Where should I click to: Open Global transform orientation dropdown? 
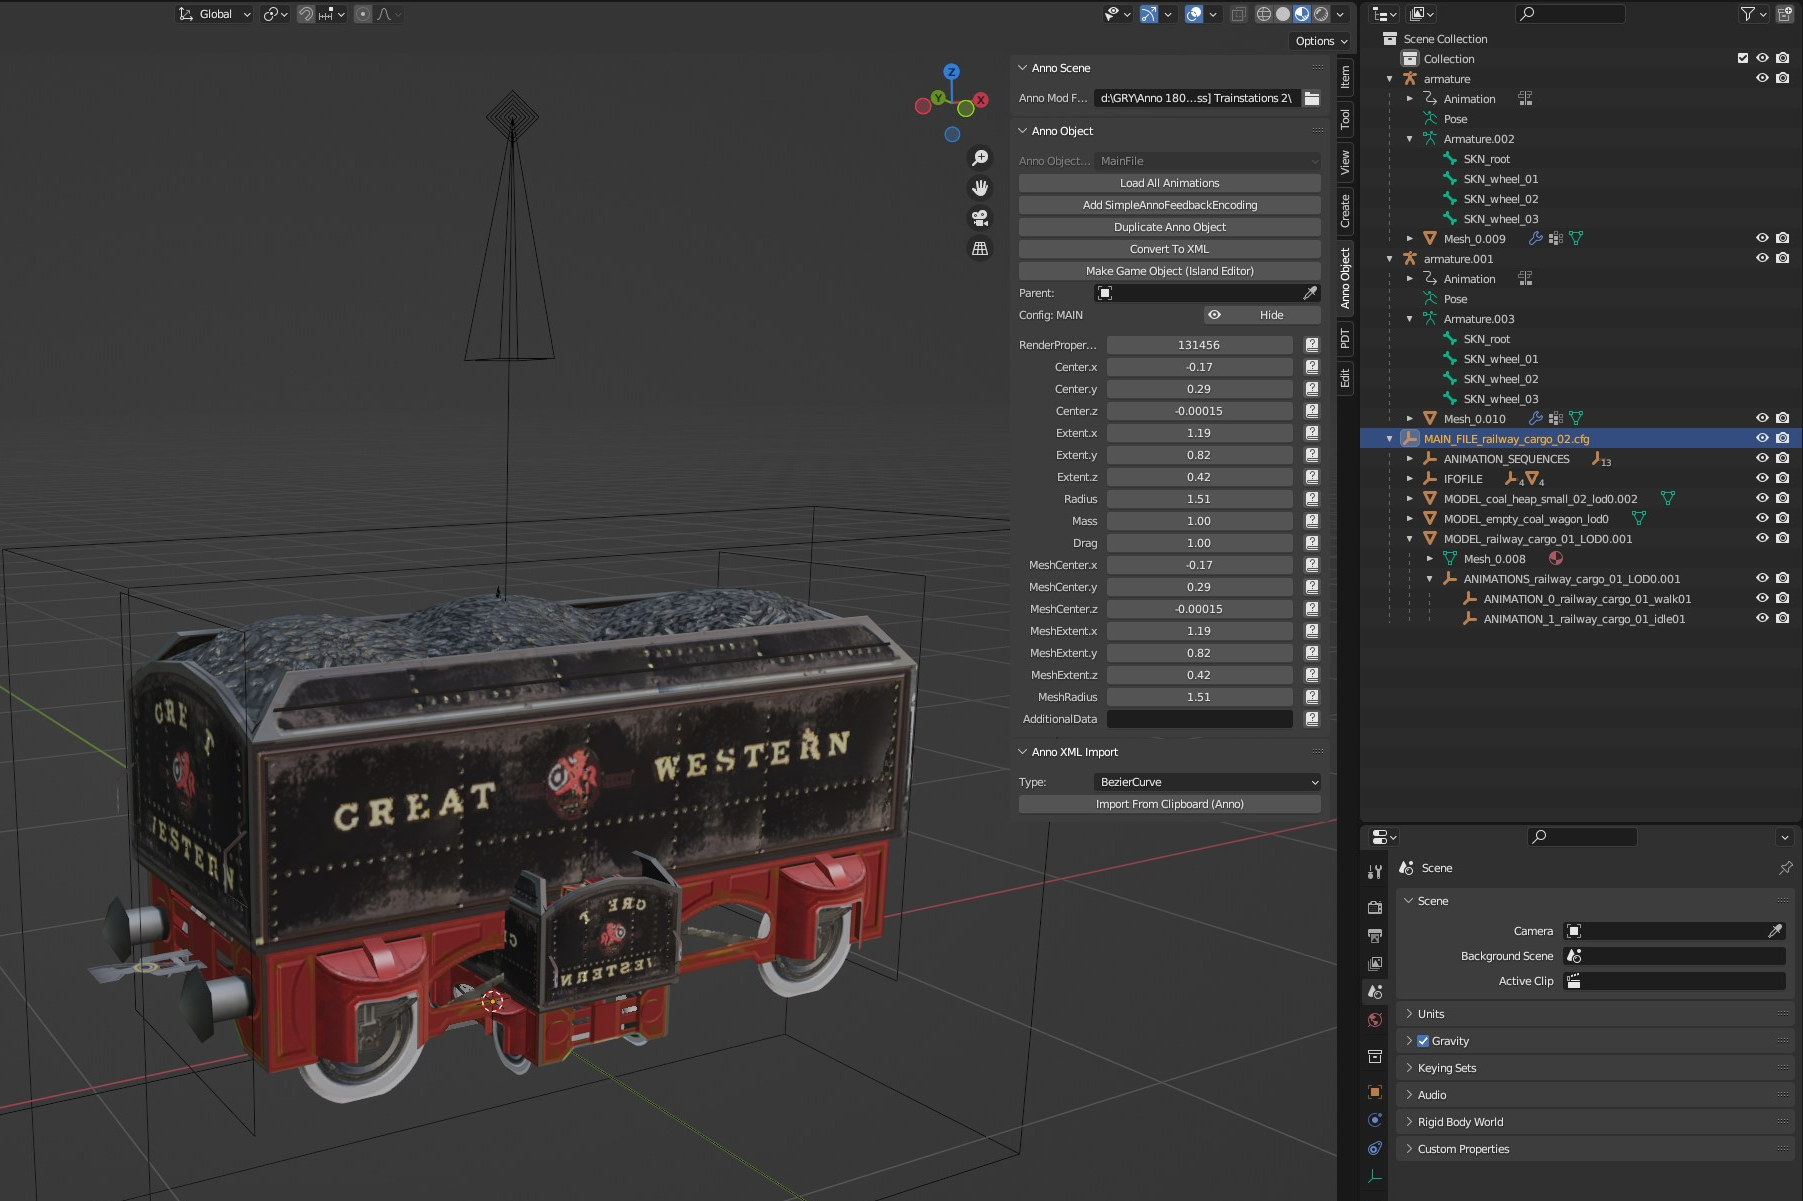pyautogui.click(x=214, y=14)
